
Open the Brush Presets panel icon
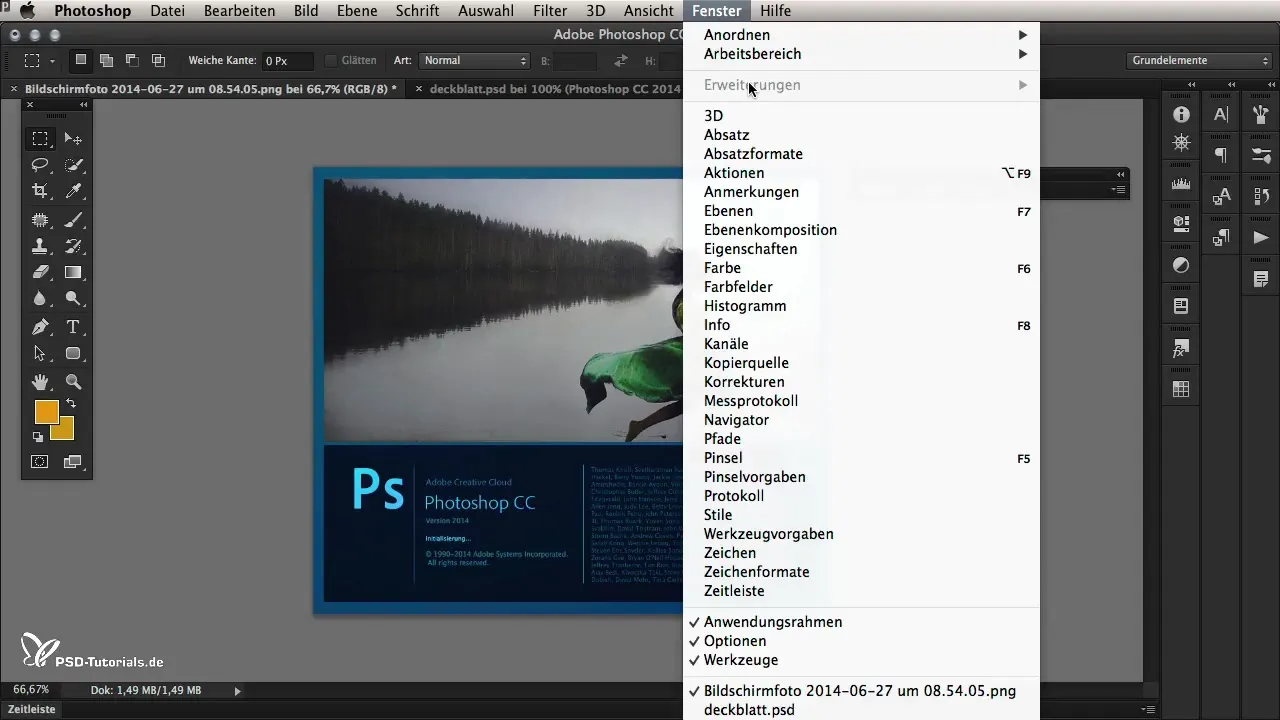1261,156
